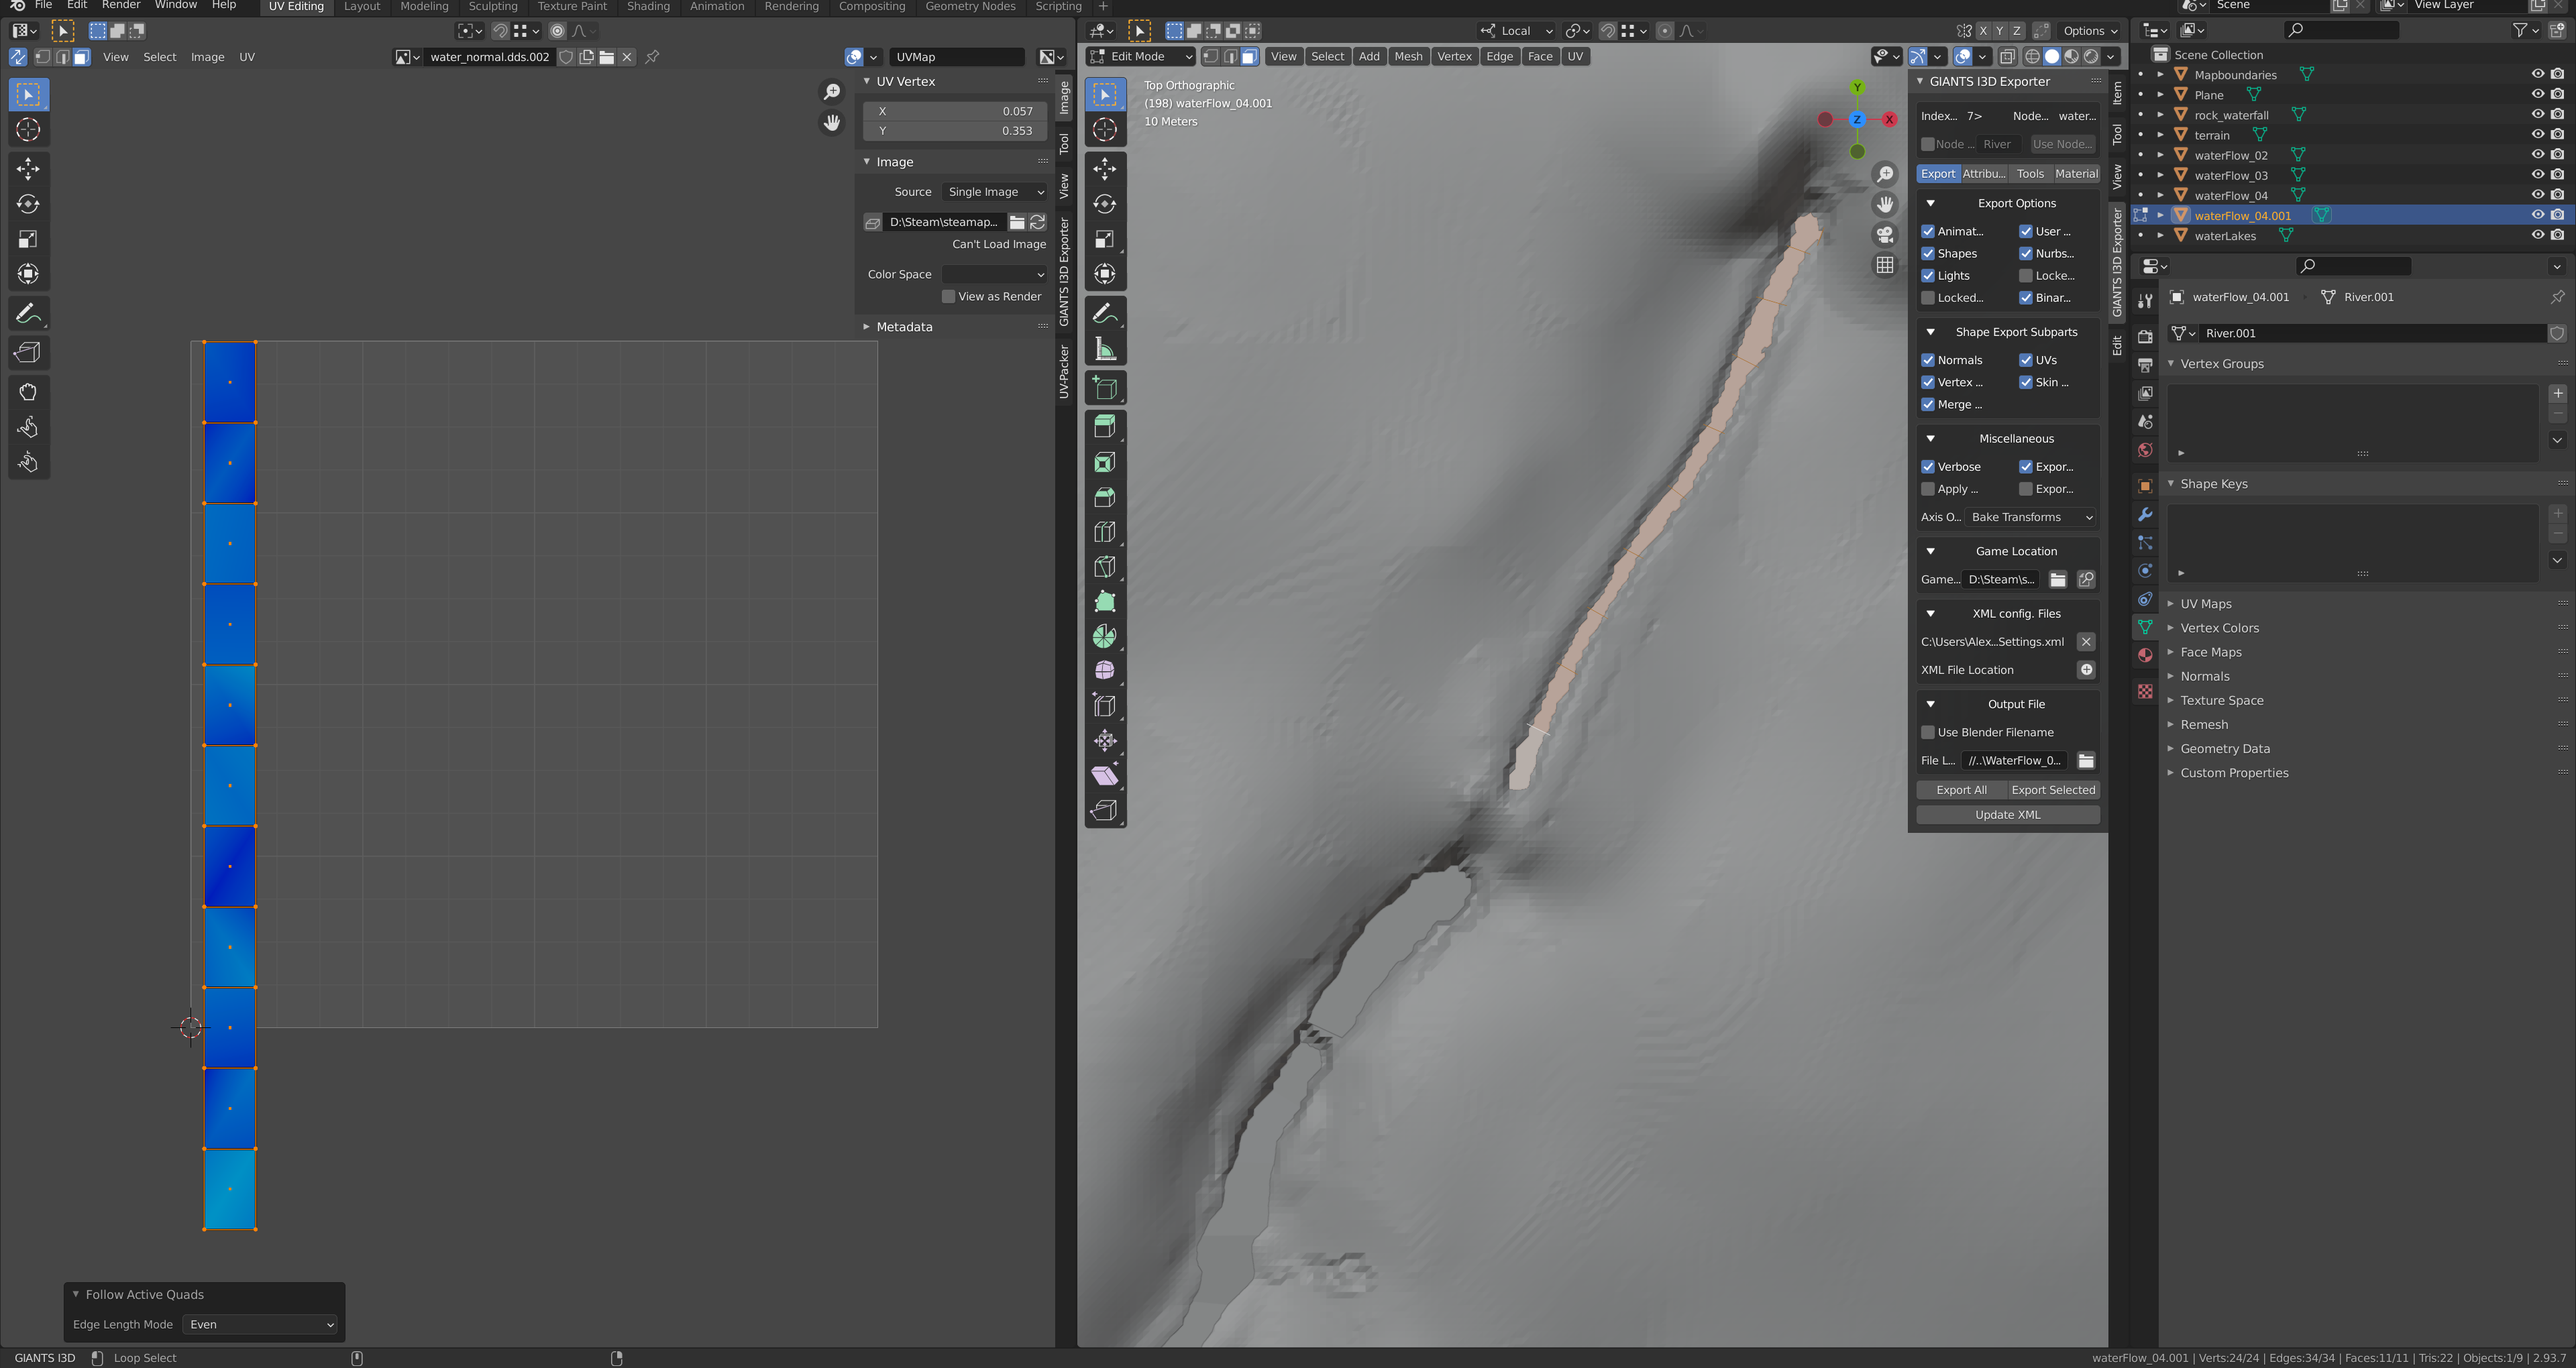This screenshot has width=2576, height=1368.
Task: Select the Knife tool in 3D viewport
Action: pos(1104,567)
